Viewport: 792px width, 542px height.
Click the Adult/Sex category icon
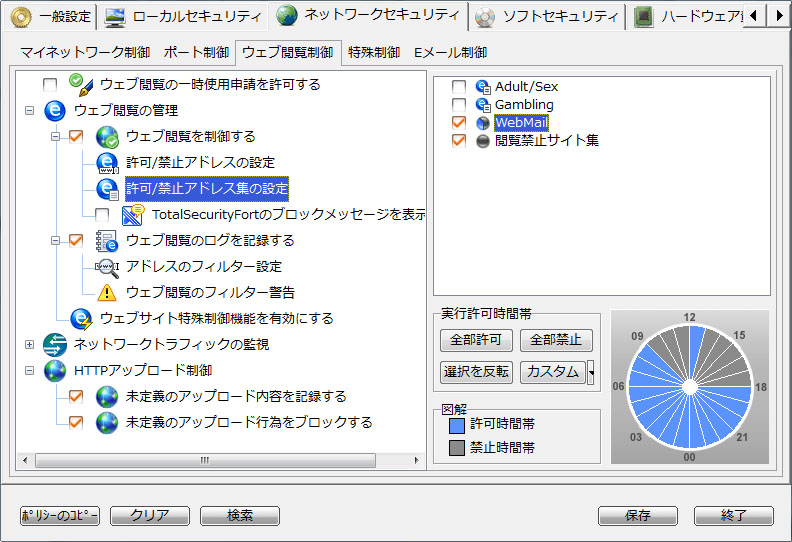[x=483, y=87]
